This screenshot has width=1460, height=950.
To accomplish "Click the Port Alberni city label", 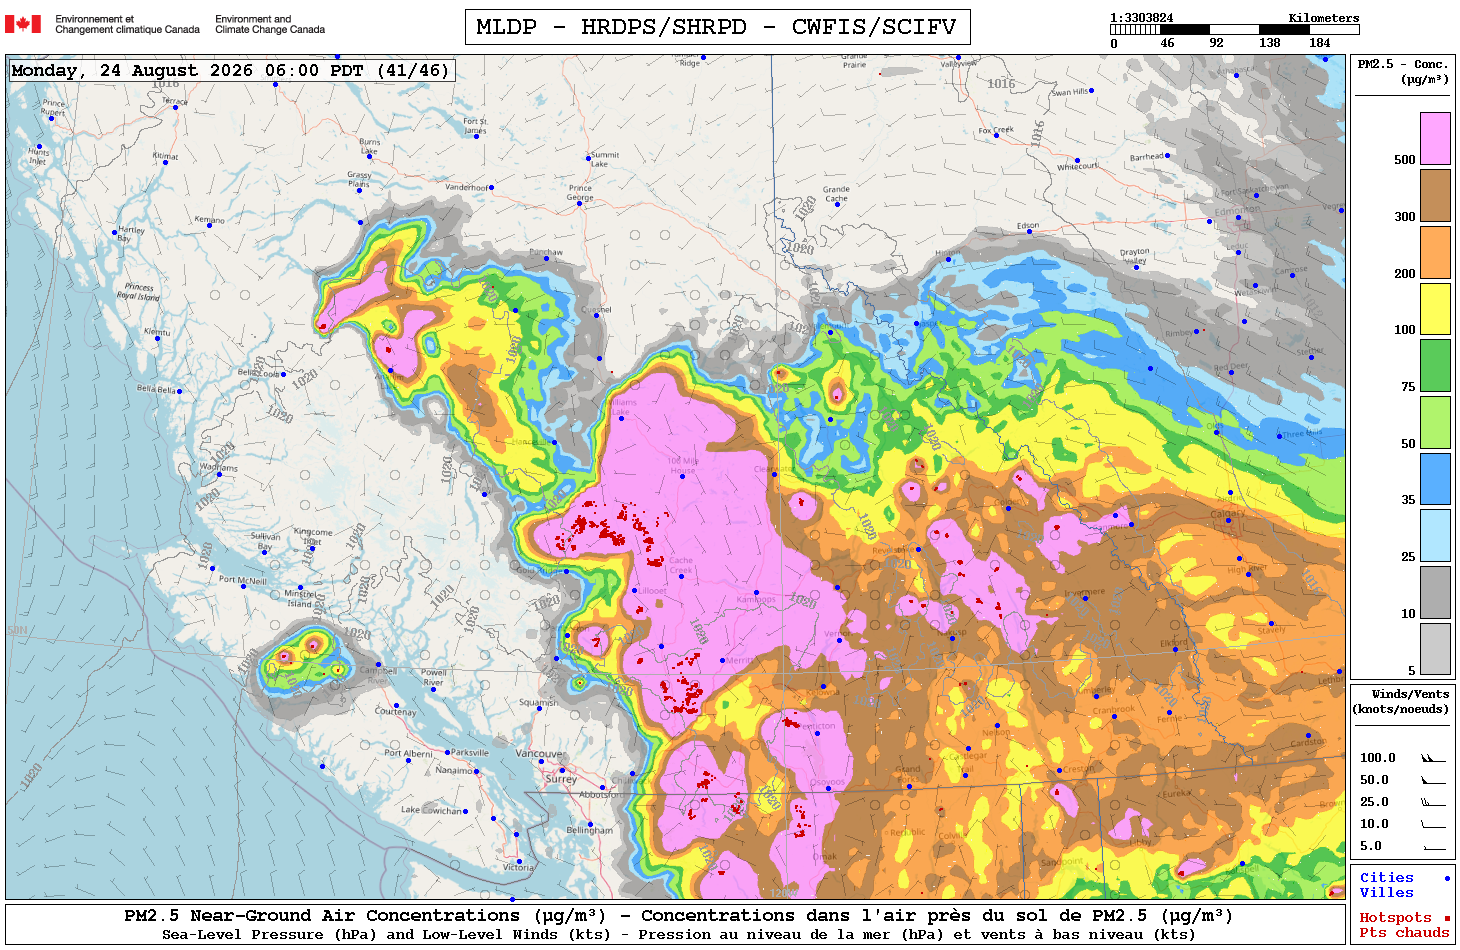I will click(409, 753).
